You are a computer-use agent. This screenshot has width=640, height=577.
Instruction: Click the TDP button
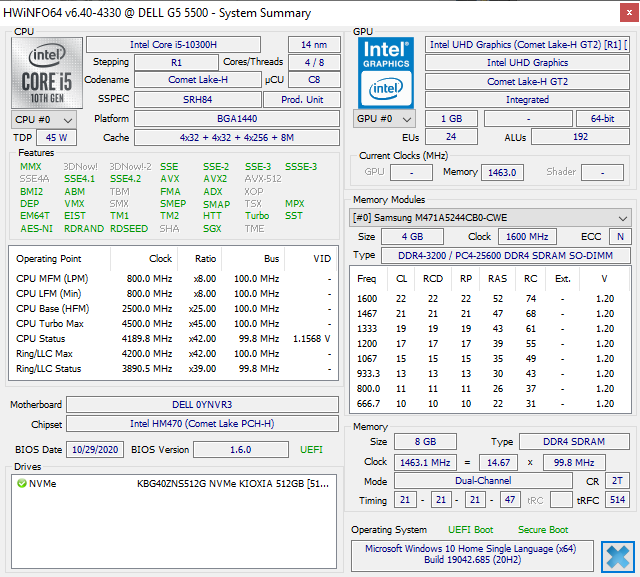pos(23,138)
